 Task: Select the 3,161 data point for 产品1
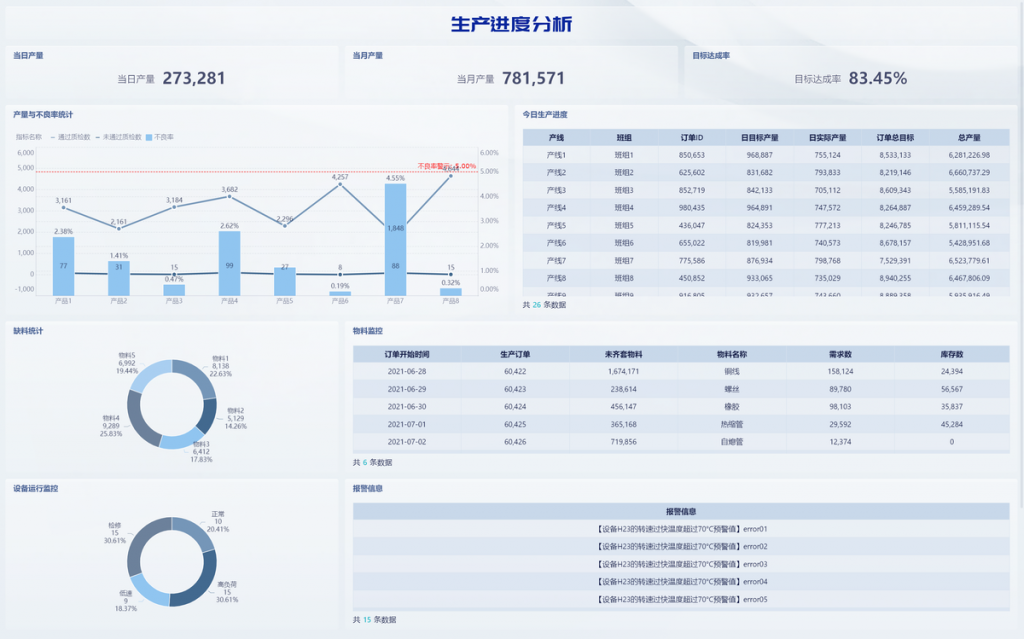(64, 207)
